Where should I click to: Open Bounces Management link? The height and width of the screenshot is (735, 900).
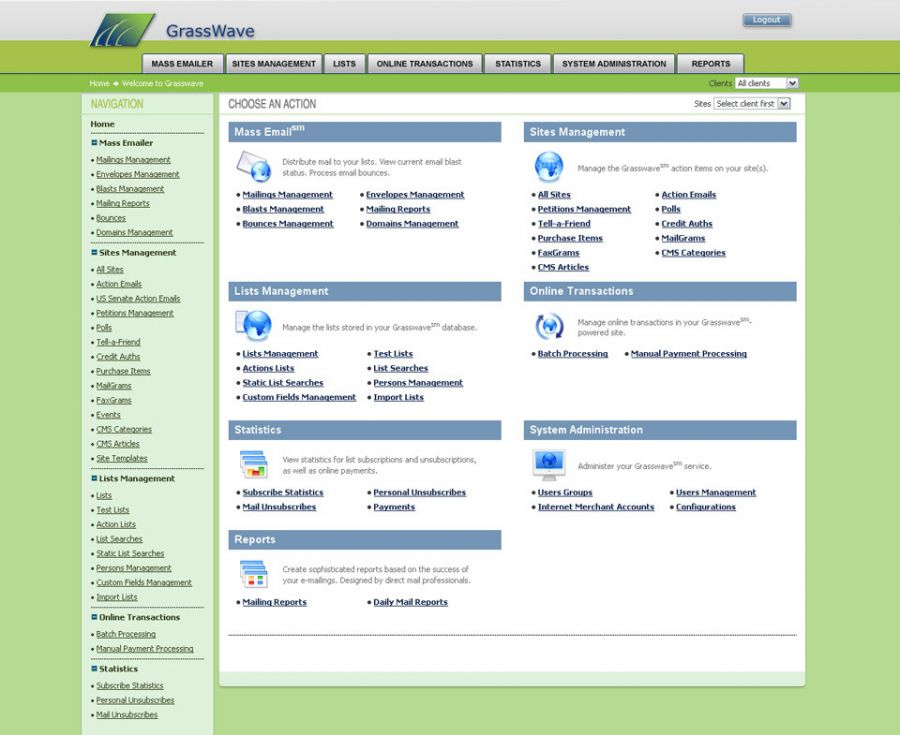click(288, 224)
